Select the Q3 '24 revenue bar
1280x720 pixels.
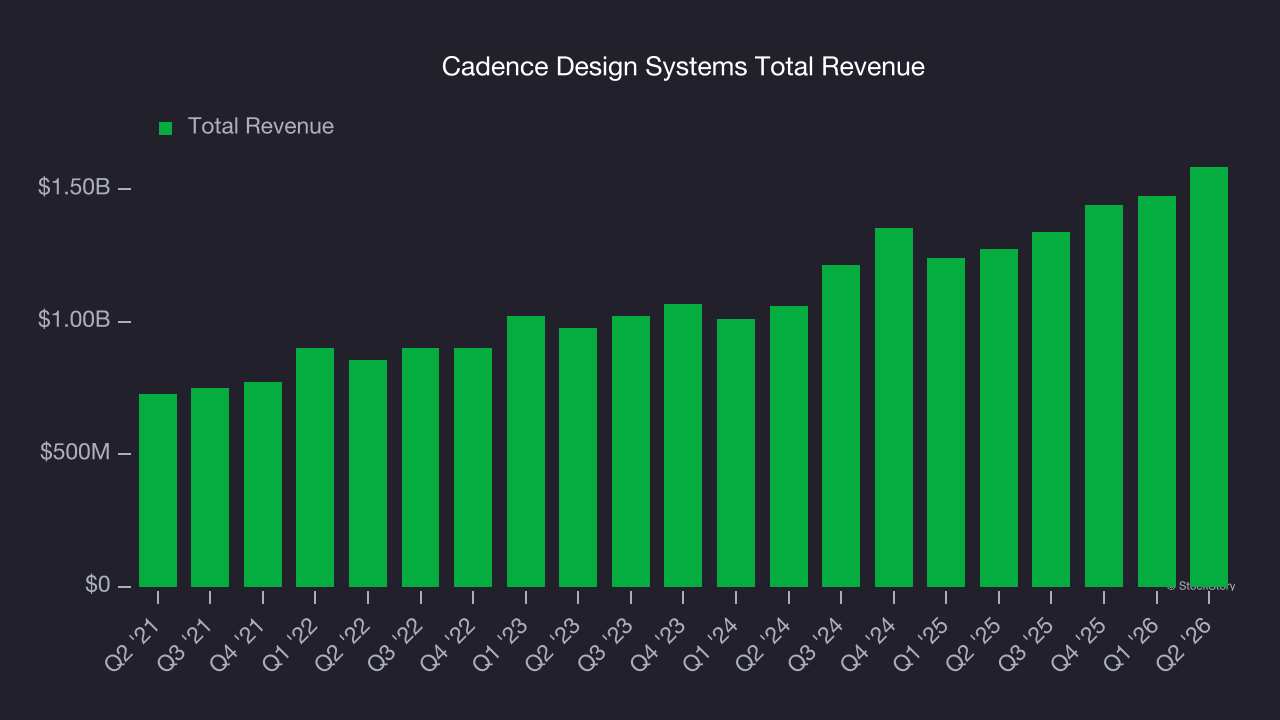click(x=841, y=426)
